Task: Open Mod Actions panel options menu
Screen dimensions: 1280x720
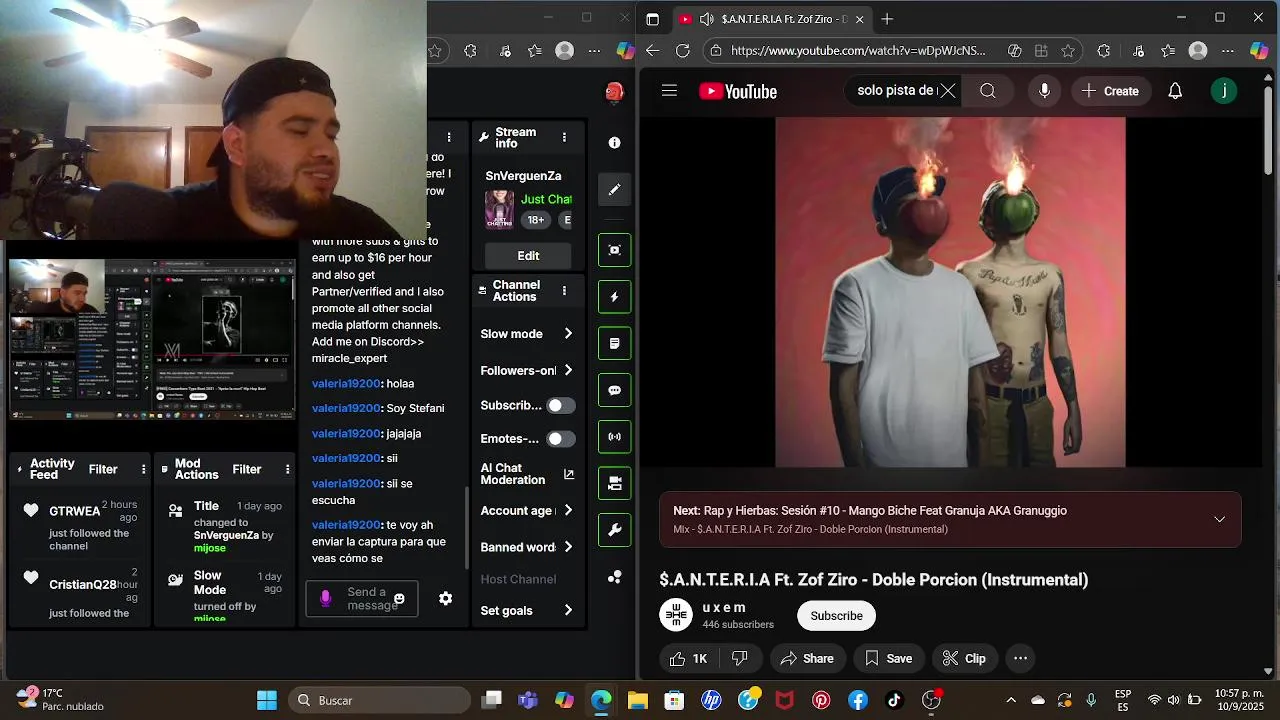Action: tap(287, 469)
